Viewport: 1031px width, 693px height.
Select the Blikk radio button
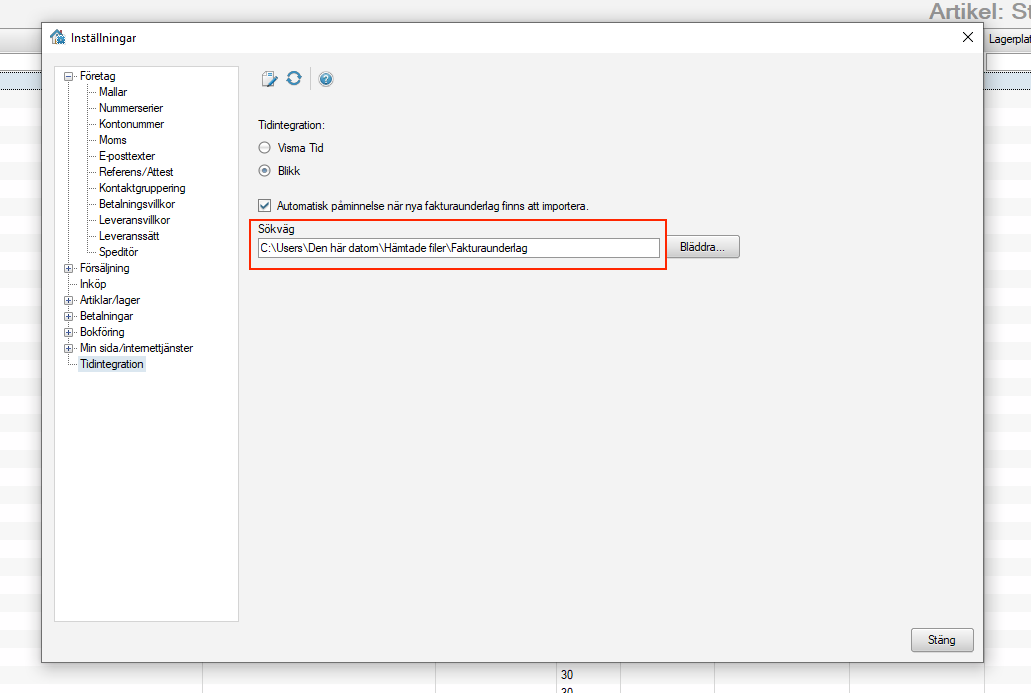[x=264, y=170]
